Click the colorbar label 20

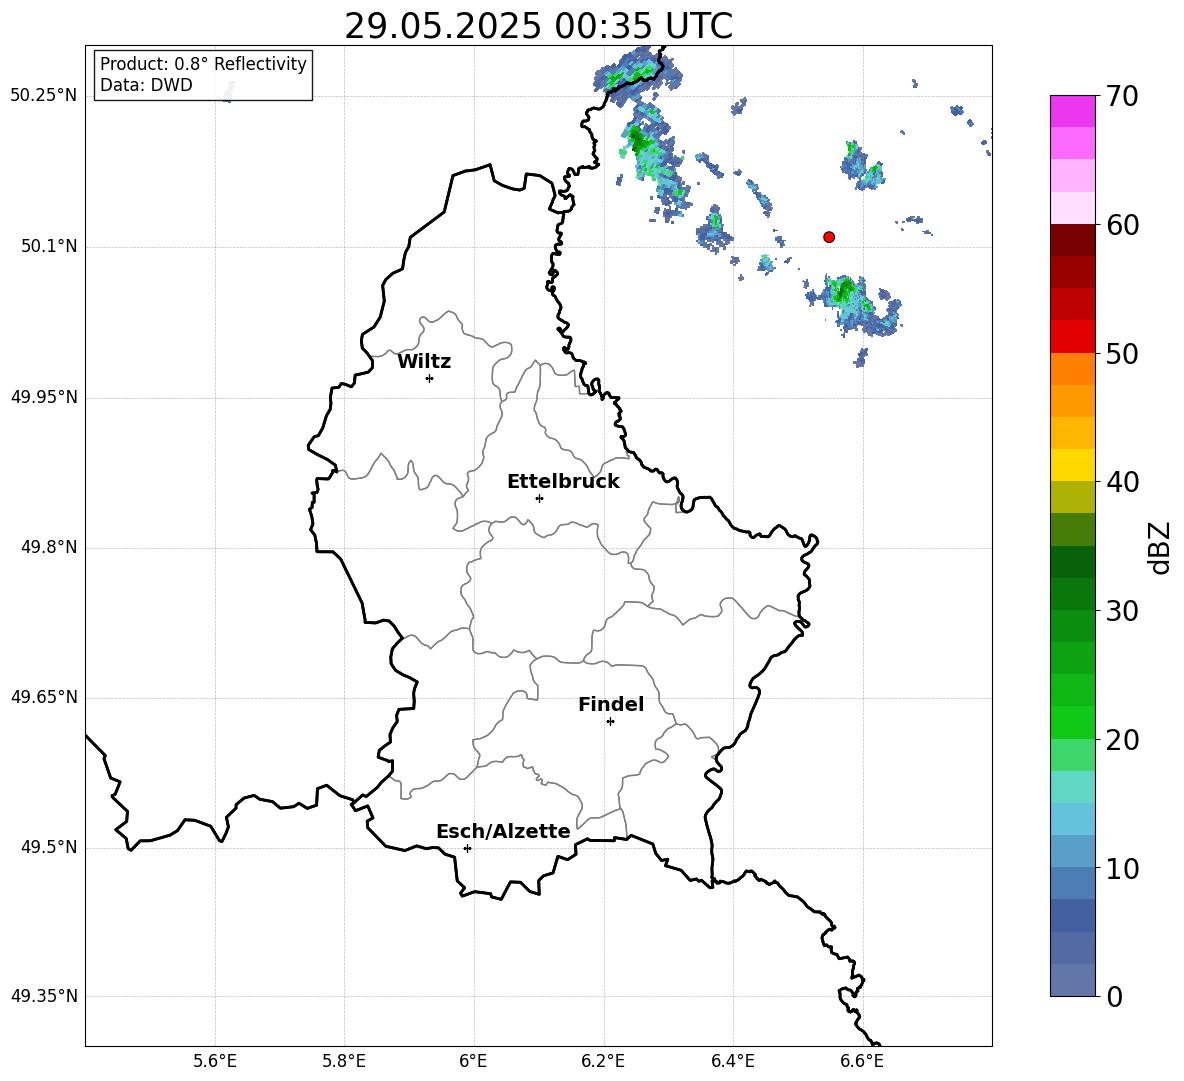pyautogui.click(x=1122, y=740)
